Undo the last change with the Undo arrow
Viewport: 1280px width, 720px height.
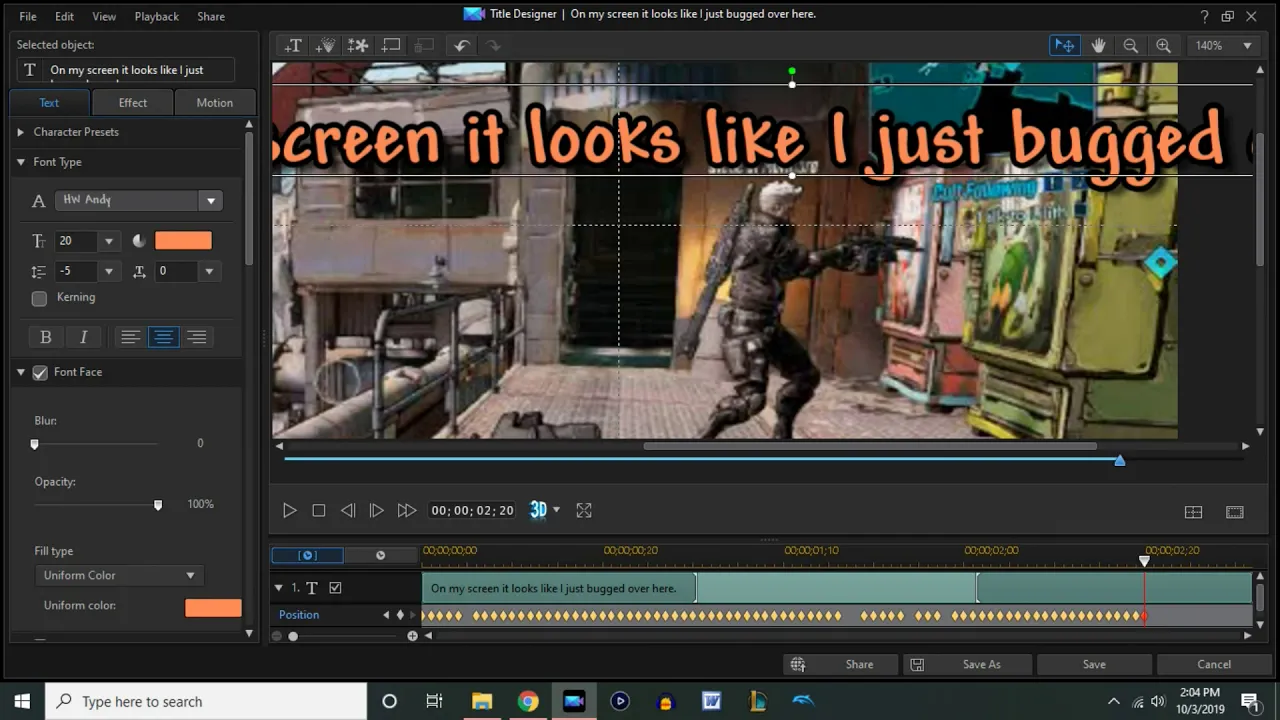pyautogui.click(x=461, y=45)
